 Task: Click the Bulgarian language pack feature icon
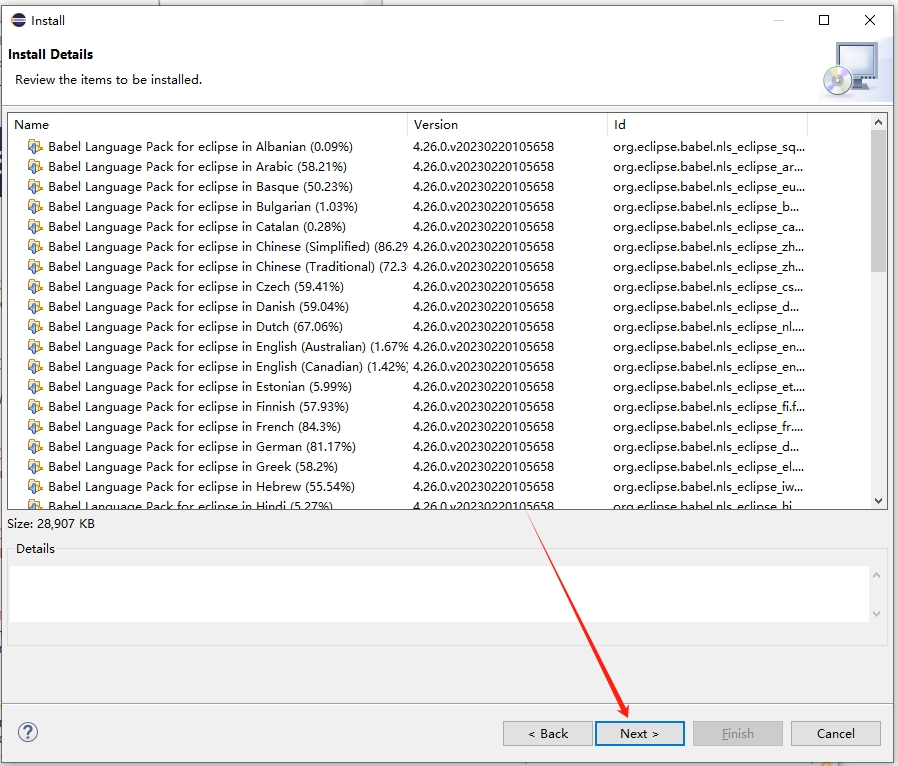pyautogui.click(x=35, y=207)
